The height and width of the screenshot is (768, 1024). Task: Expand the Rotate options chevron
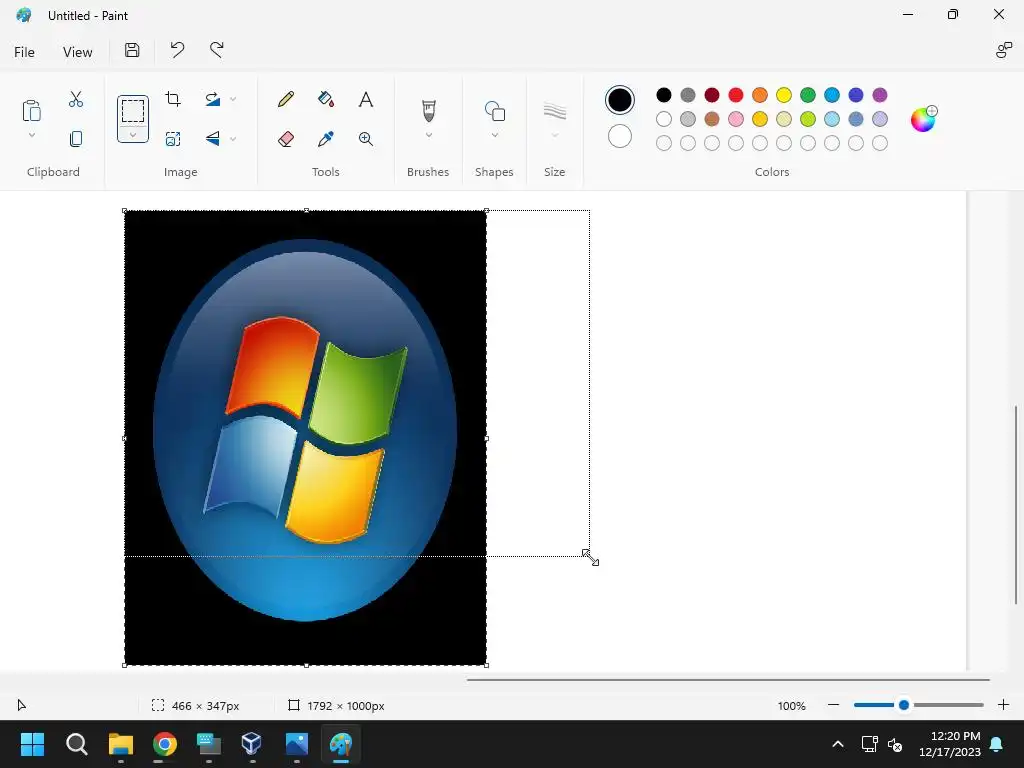click(233, 99)
